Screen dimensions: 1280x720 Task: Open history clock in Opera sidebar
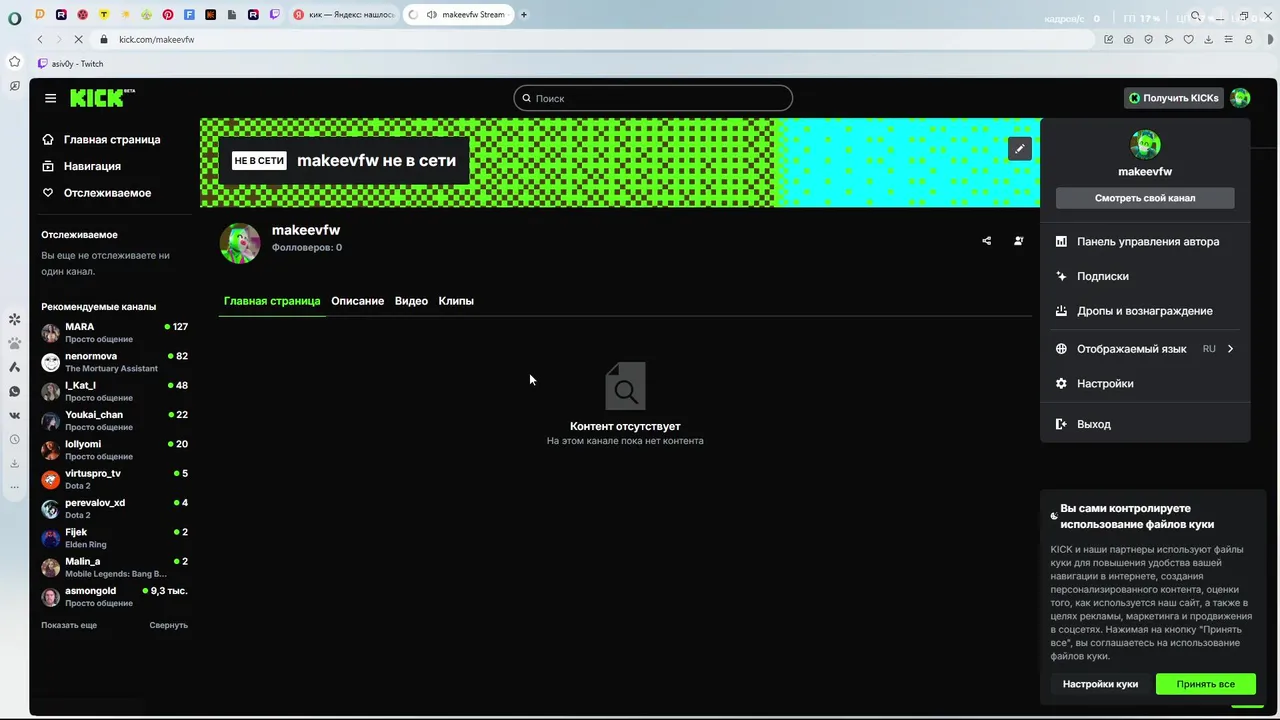tap(14, 440)
